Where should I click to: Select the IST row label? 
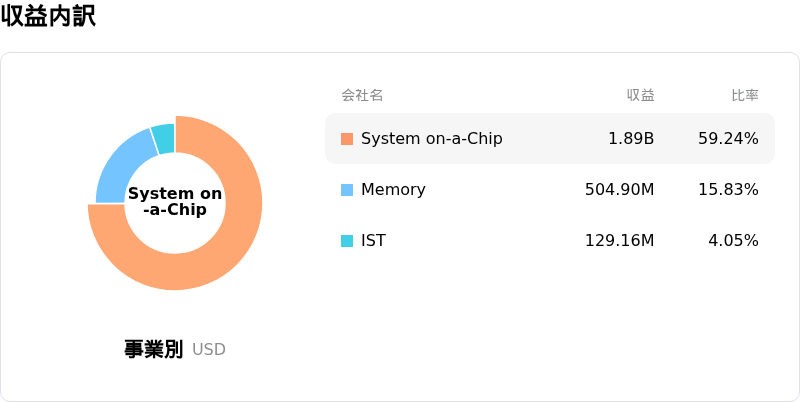pos(373,241)
